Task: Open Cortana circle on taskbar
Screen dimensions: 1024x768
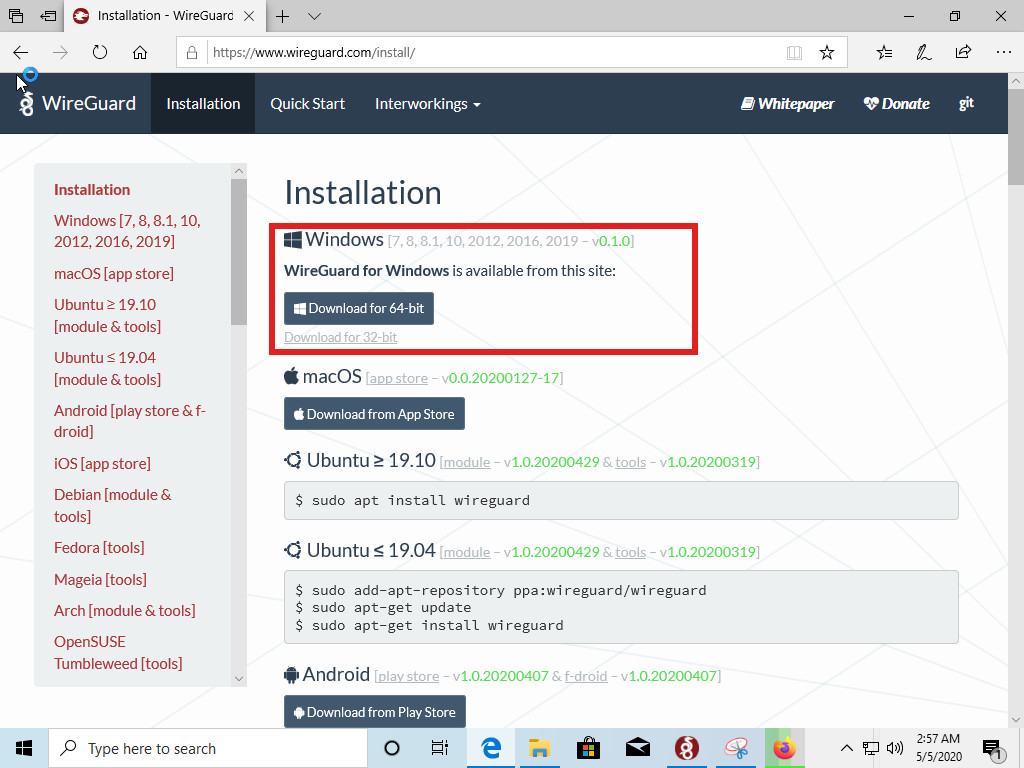Action: [392, 748]
